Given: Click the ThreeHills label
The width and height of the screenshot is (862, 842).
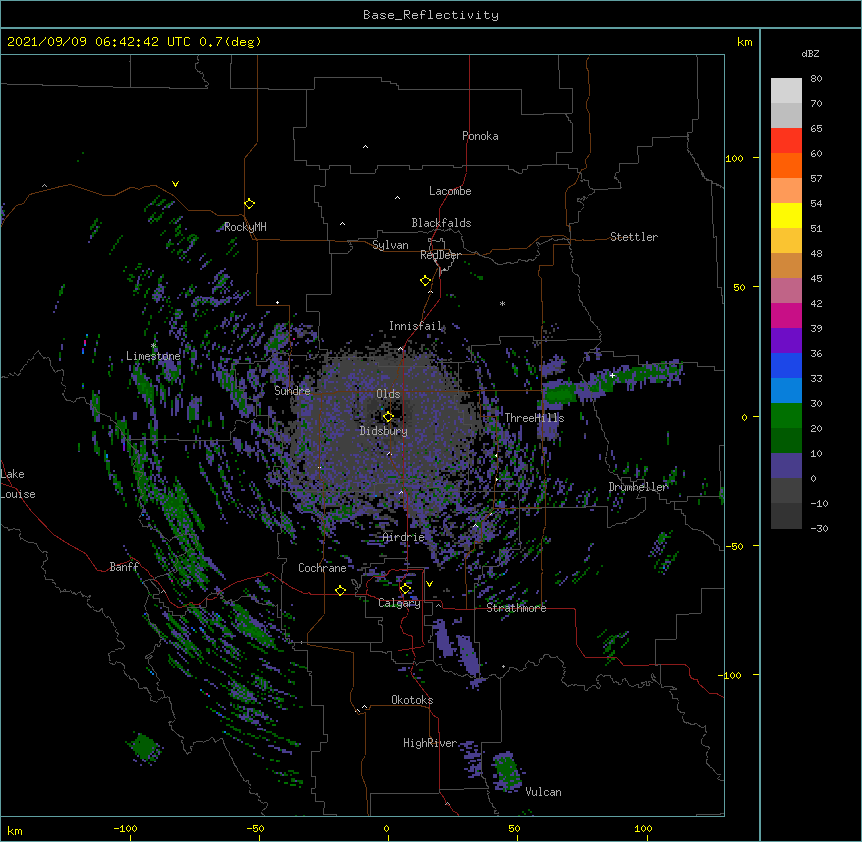Looking at the screenshot, I should click(534, 418).
